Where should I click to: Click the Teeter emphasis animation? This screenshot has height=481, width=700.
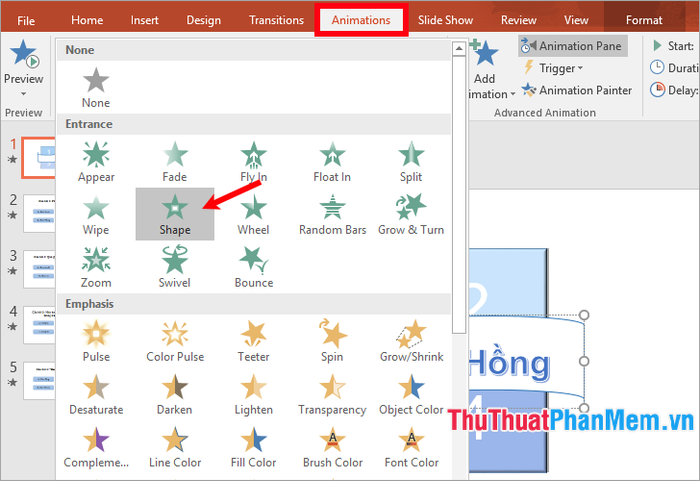tap(253, 339)
